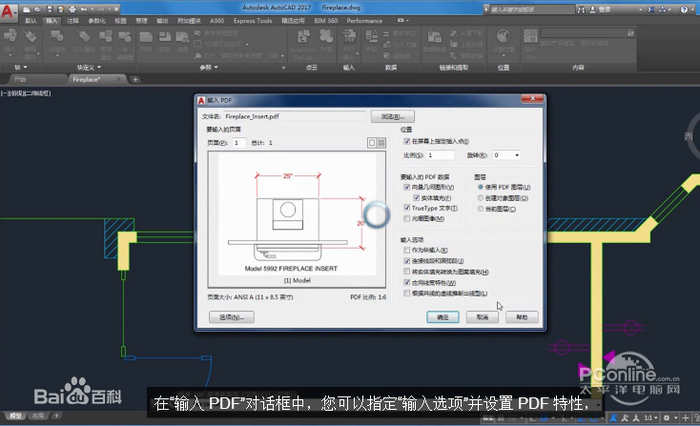700x426 pixels.
Task: Click the 比例 scale input field
Action: 441,155
